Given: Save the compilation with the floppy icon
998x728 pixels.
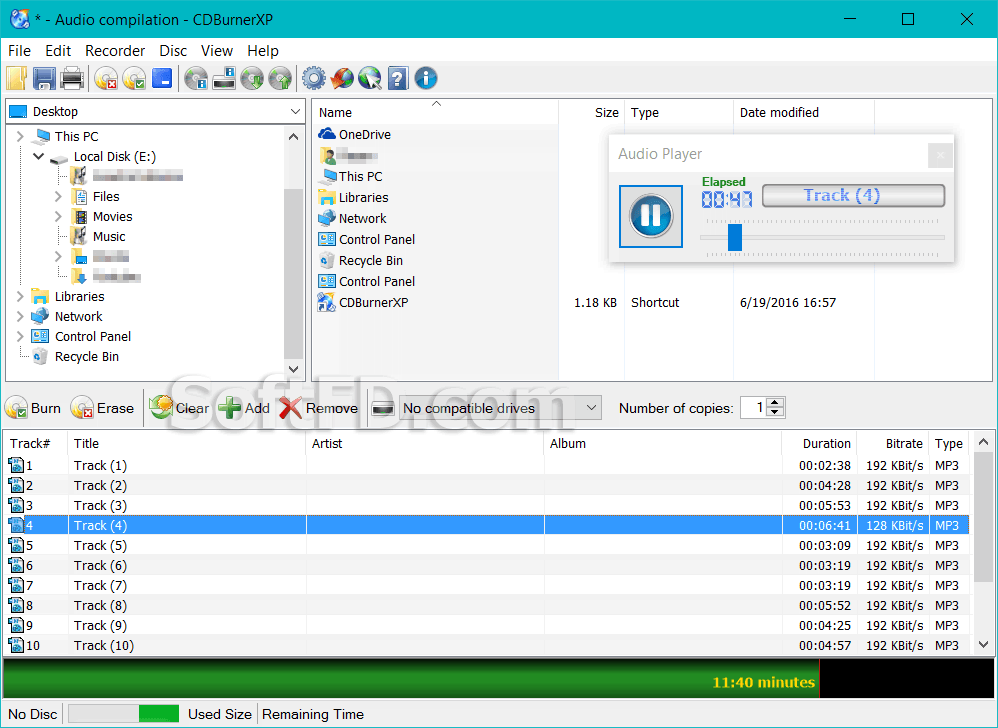Looking at the screenshot, I should point(45,78).
